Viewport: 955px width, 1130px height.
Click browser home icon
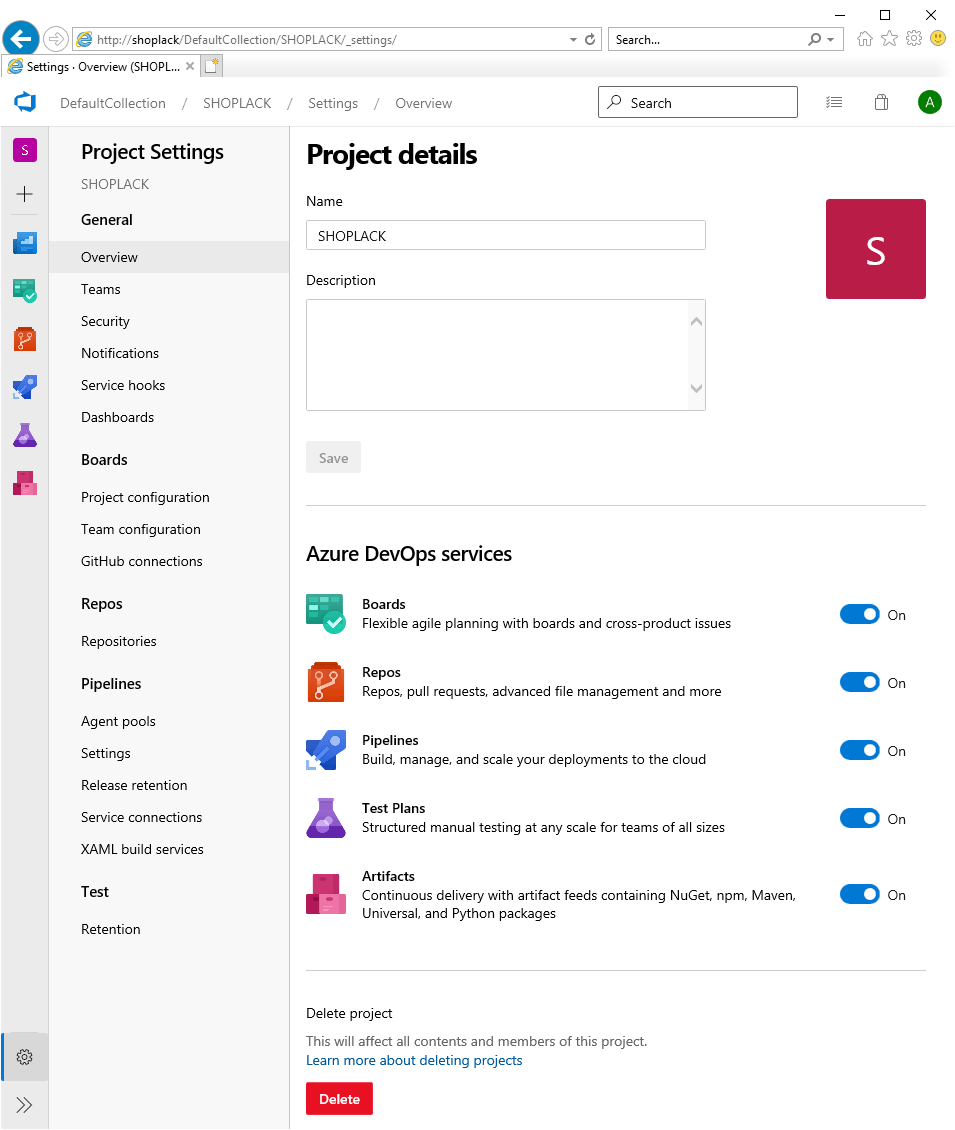click(x=865, y=39)
